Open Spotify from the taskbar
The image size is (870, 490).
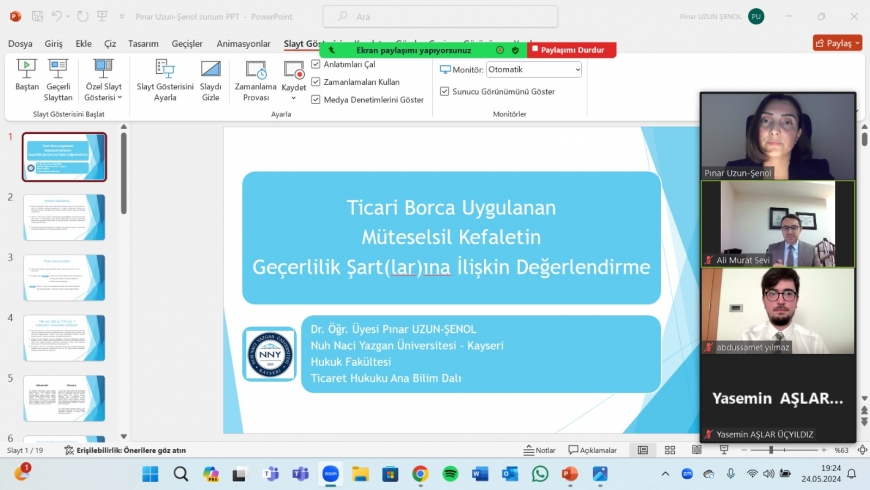pyautogui.click(x=450, y=473)
